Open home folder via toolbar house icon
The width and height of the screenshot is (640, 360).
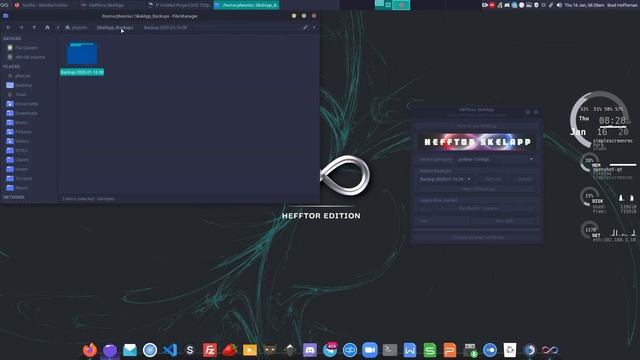coord(47,27)
